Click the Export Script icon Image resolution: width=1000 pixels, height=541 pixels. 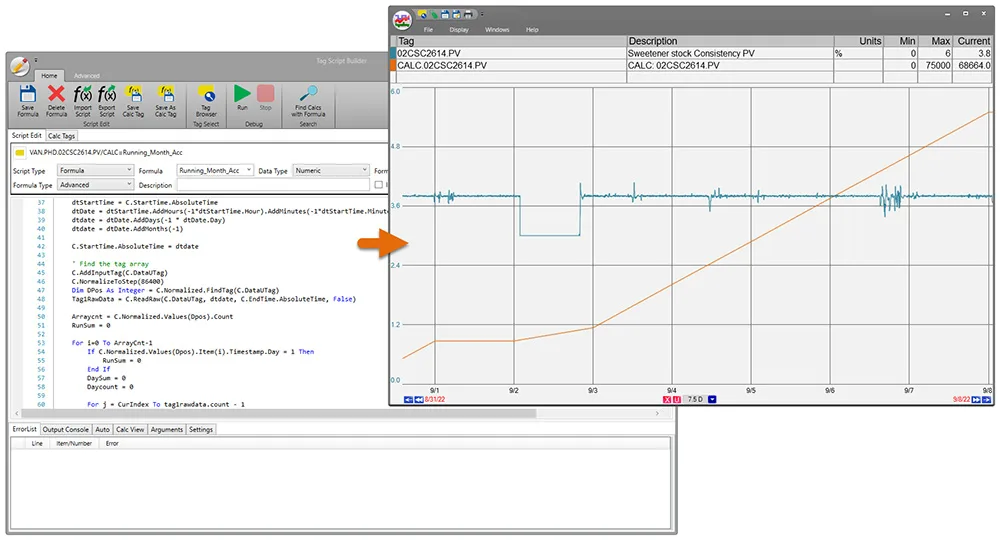tap(107, 98)
